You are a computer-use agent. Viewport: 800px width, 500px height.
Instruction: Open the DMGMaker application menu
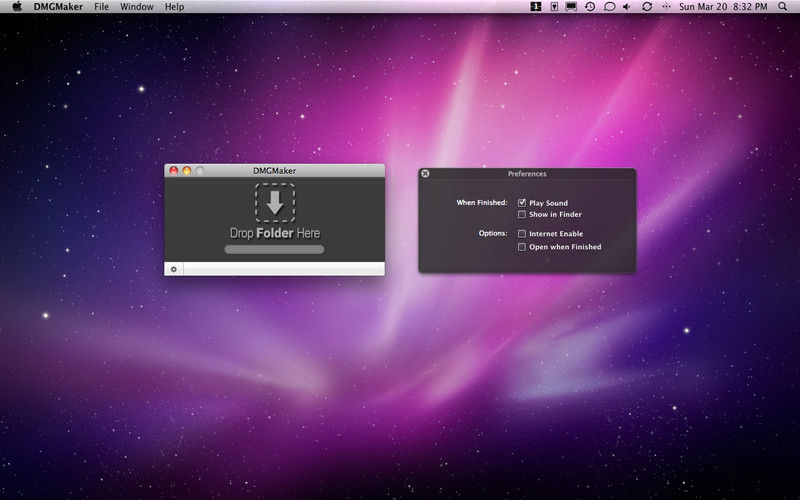tap(58, 7)
